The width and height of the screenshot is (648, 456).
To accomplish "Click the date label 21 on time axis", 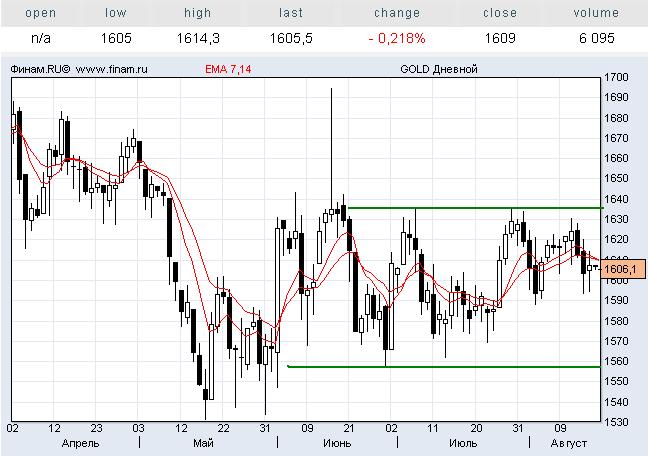I will pyautogui.click(x=349, y=428).
